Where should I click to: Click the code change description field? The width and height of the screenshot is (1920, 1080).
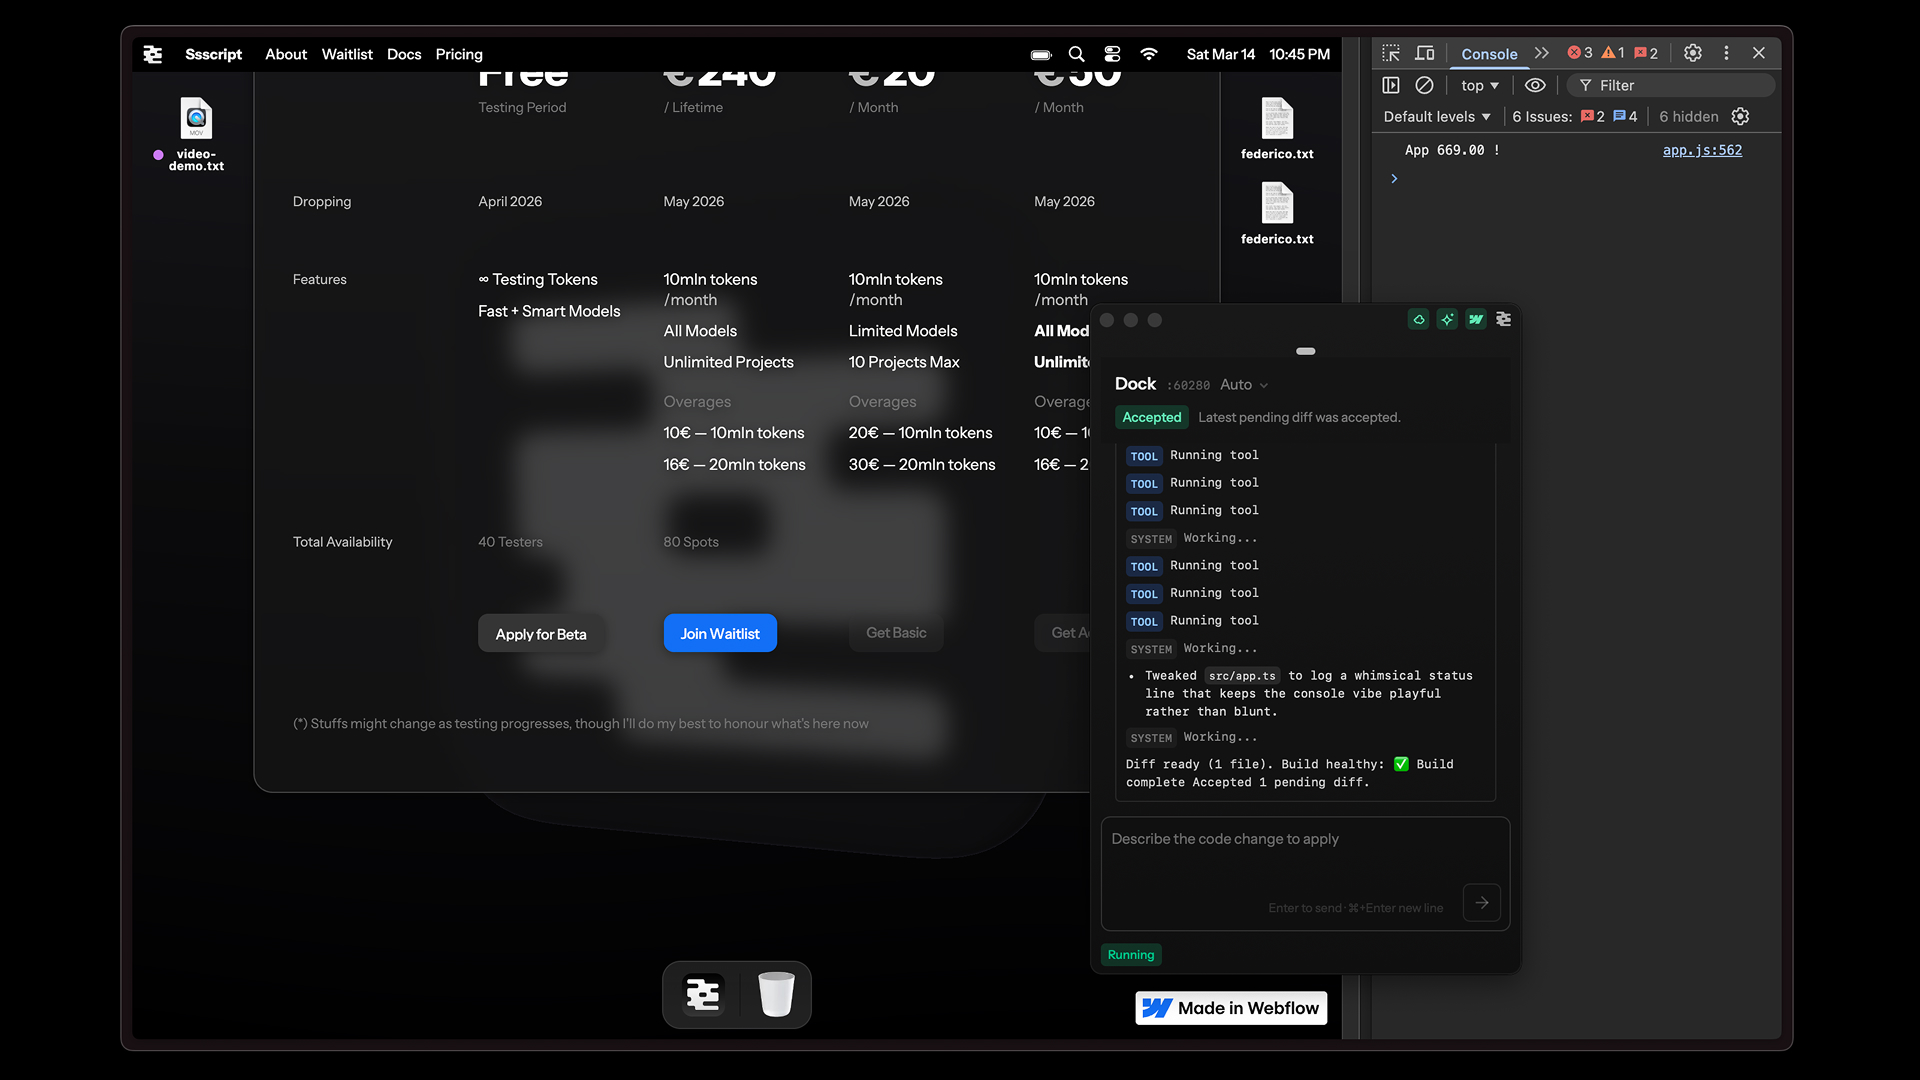(x=1280, y=860)
